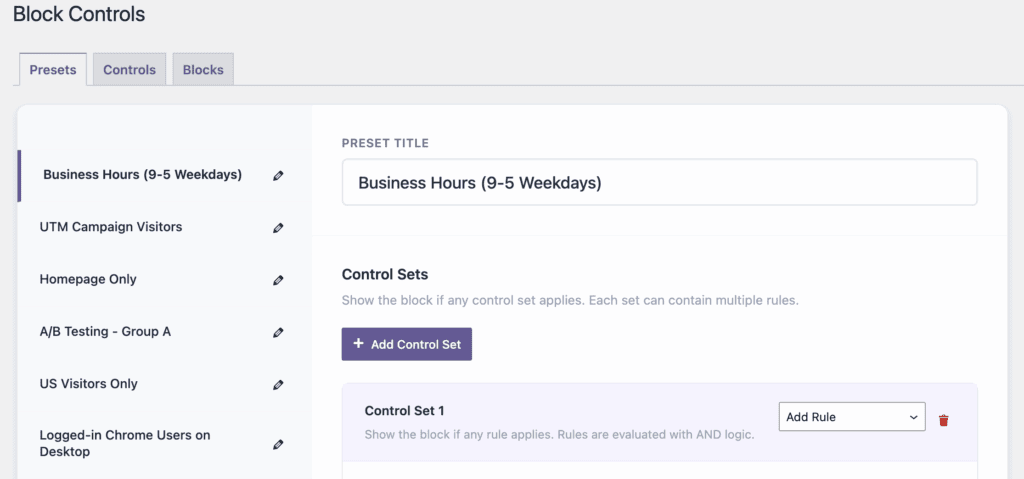This screenshot has height=479, width=1024.
Task: Open the US Visitors Only preset
Action: pos(89,384)
